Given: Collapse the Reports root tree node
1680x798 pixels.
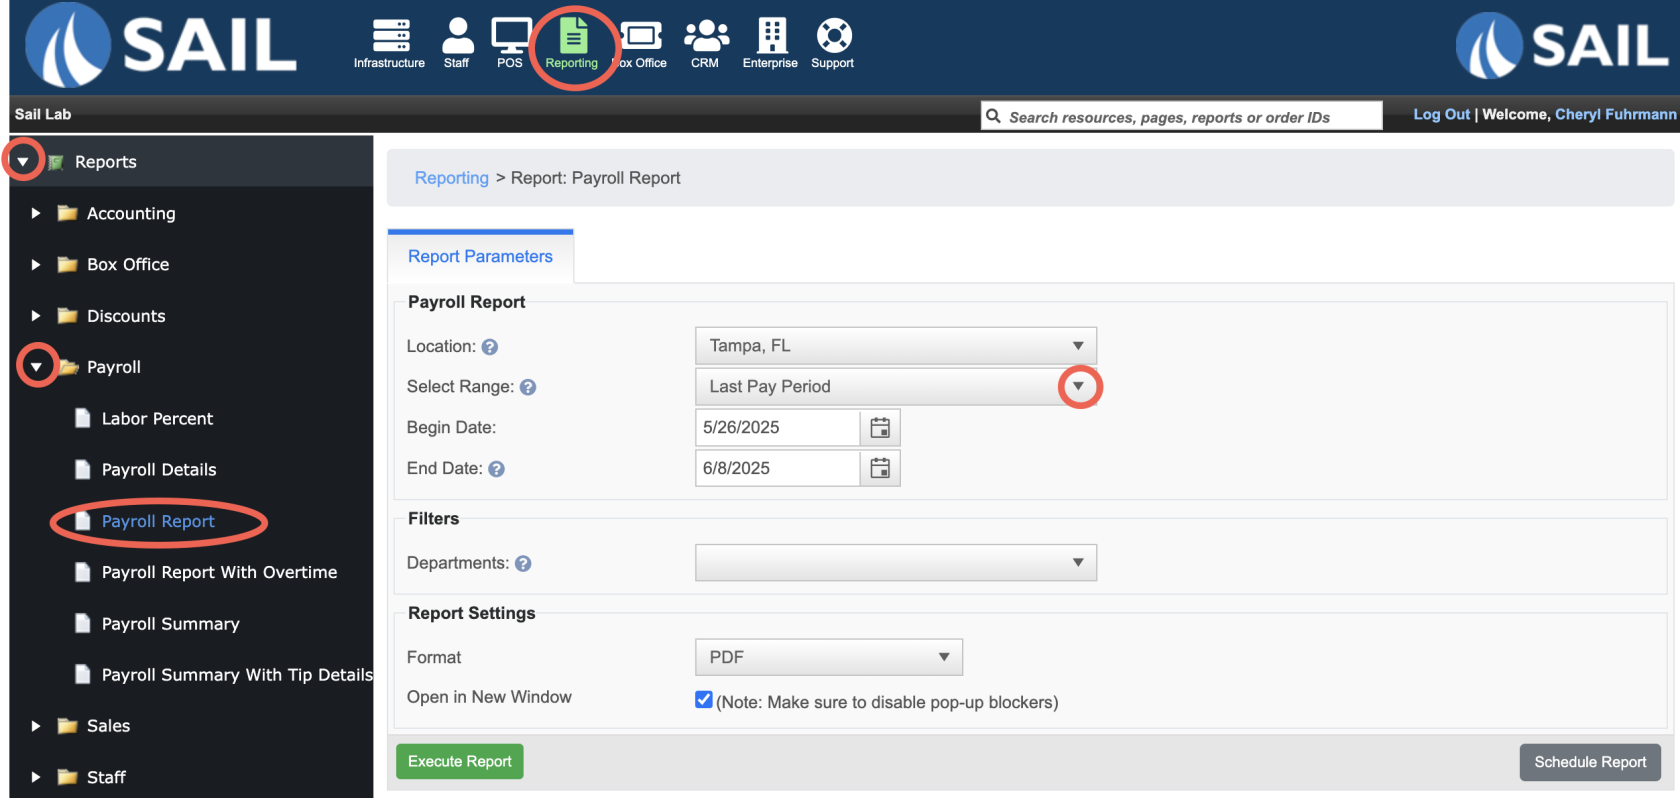Looking at the screenshot, I should point(22,162).
